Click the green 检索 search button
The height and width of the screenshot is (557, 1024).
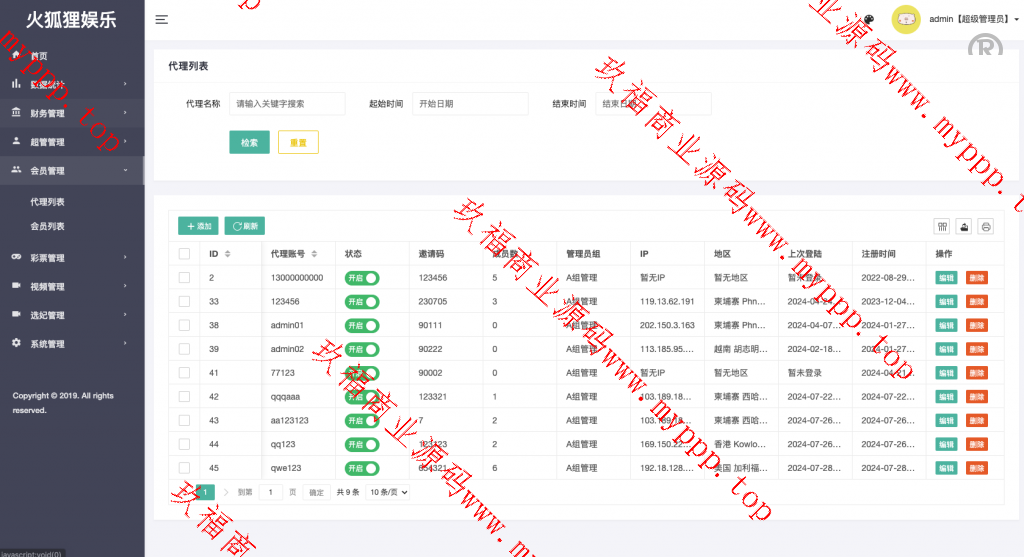249,142
